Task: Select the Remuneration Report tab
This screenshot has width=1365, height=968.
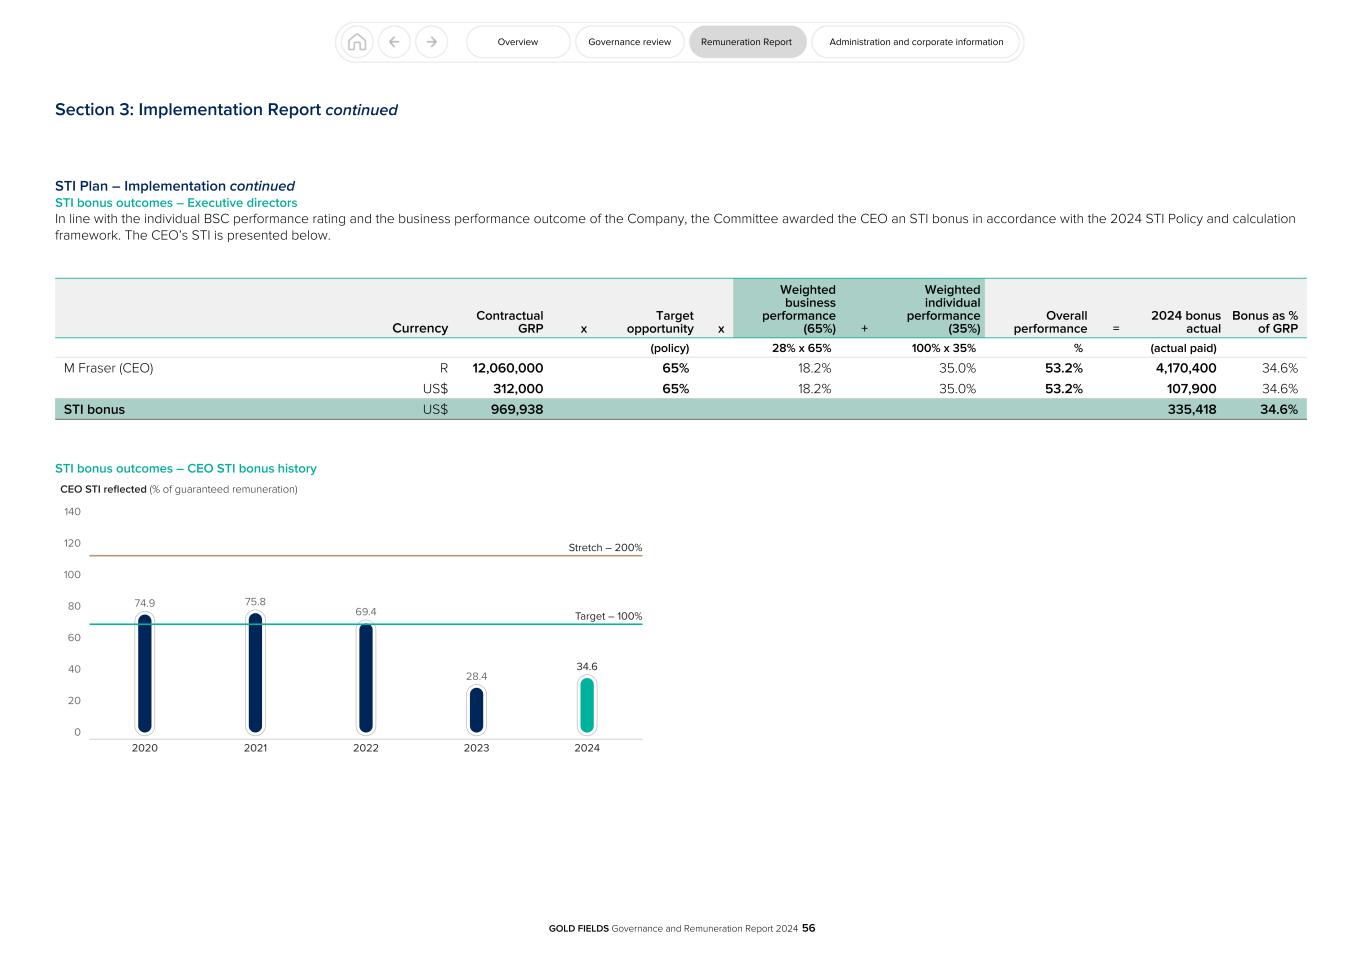Action: tap(747, 42)
